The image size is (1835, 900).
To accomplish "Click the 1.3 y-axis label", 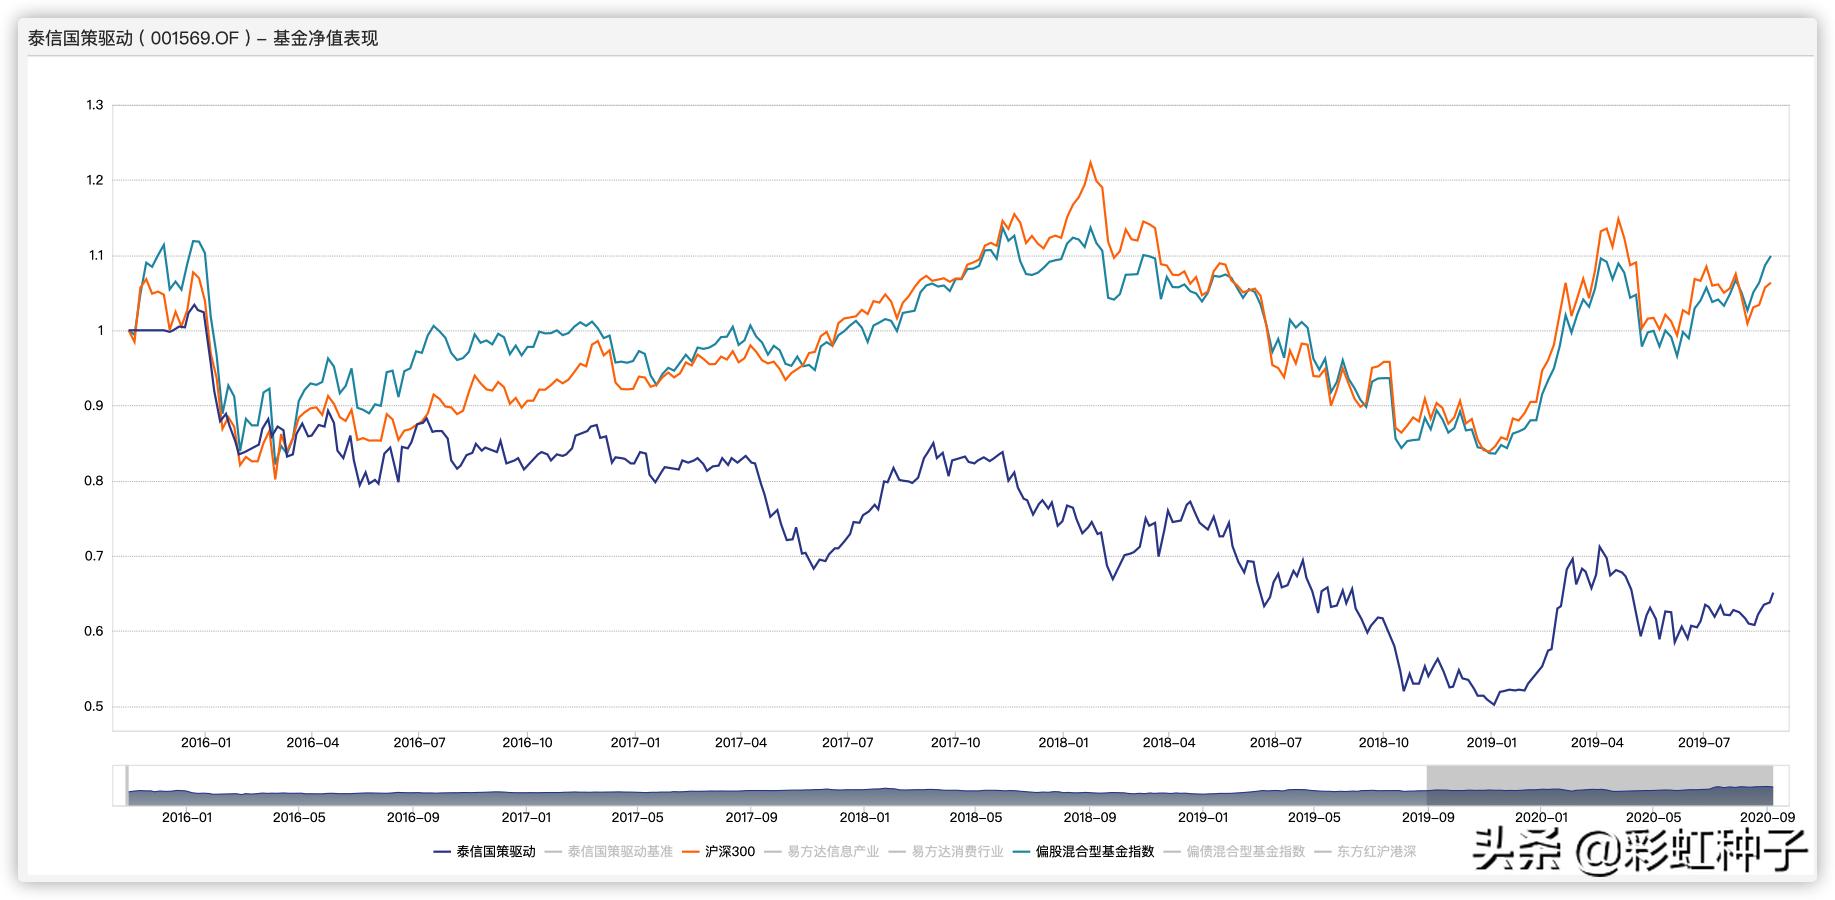I will (x=95, y=105).
